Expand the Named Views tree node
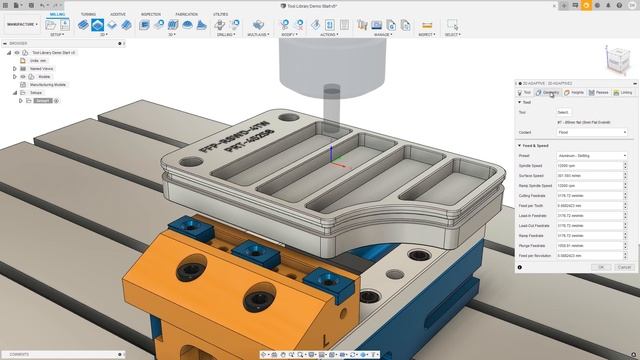The height and width of the screenshot is (360, 640). coord(15,69)
